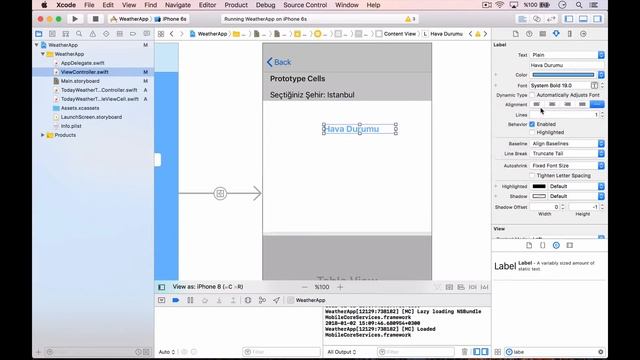The height and width of the screenshot is (360, 640).
Task: Open the Highlighted Default color dropdown
Action: click(576, 186)
